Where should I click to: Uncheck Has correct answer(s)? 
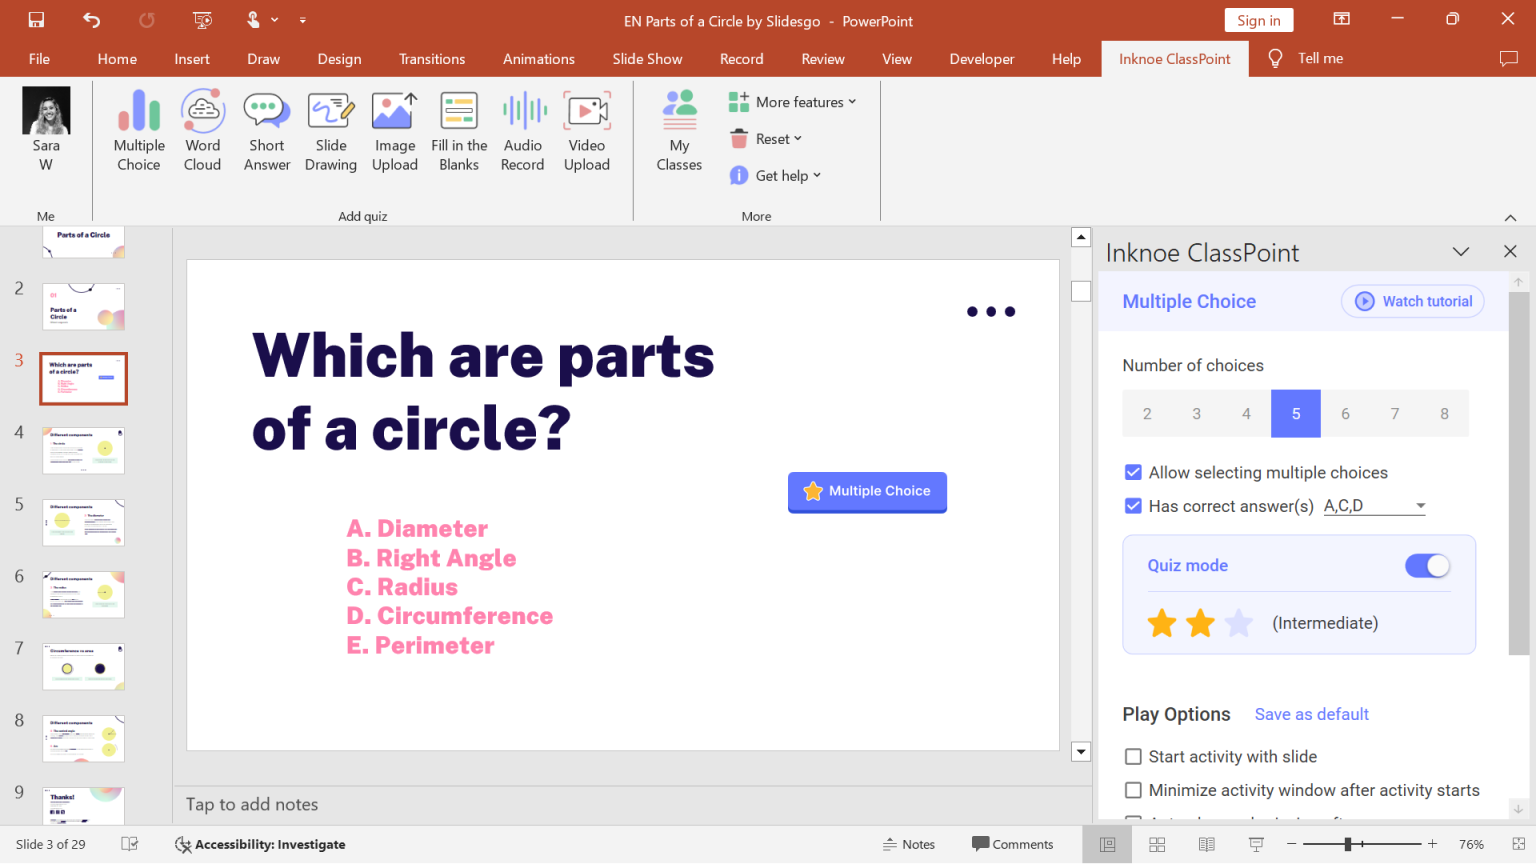(1133, 506)
